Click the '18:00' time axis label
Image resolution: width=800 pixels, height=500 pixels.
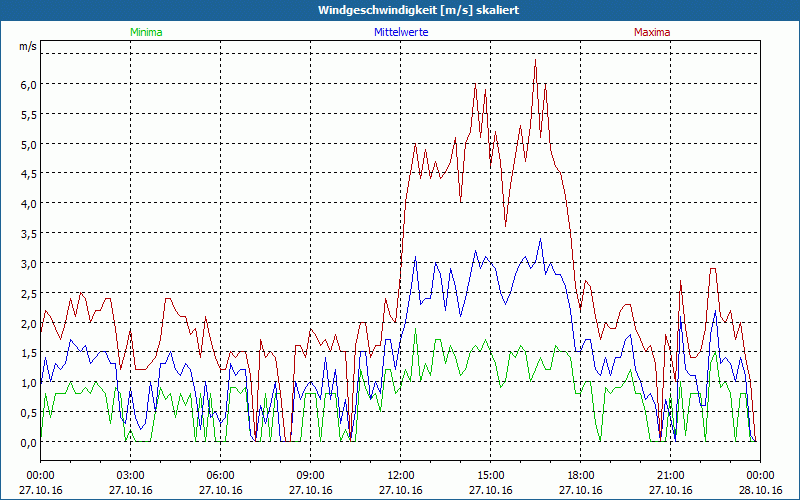[581, 476]
